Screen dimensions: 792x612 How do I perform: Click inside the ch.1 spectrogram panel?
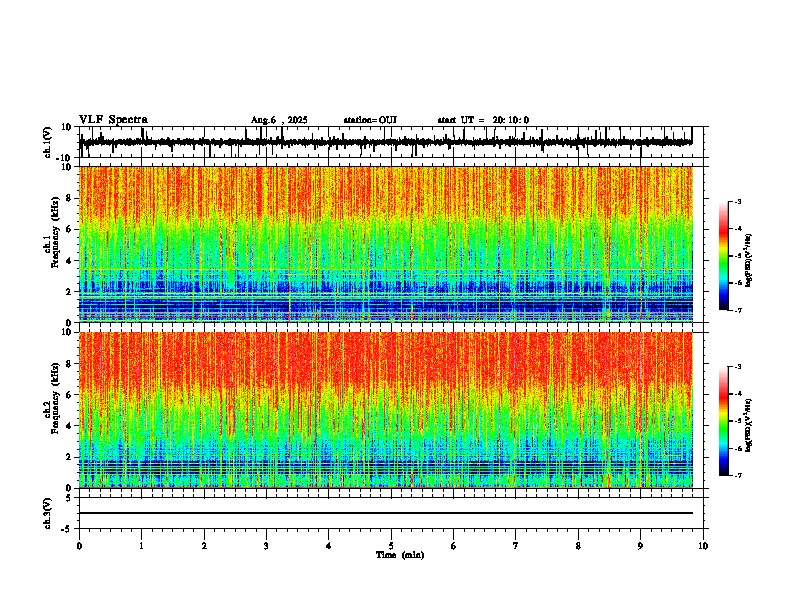386,244
